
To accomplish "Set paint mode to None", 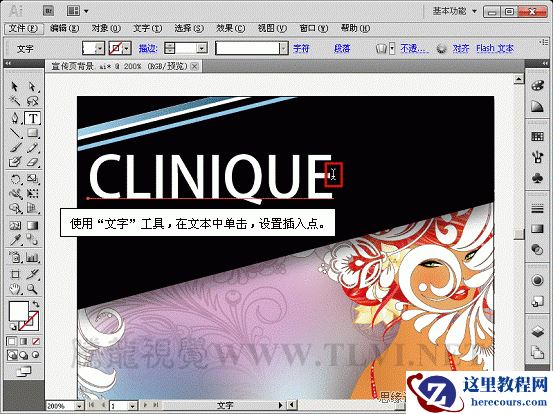I will pos(36,341).
